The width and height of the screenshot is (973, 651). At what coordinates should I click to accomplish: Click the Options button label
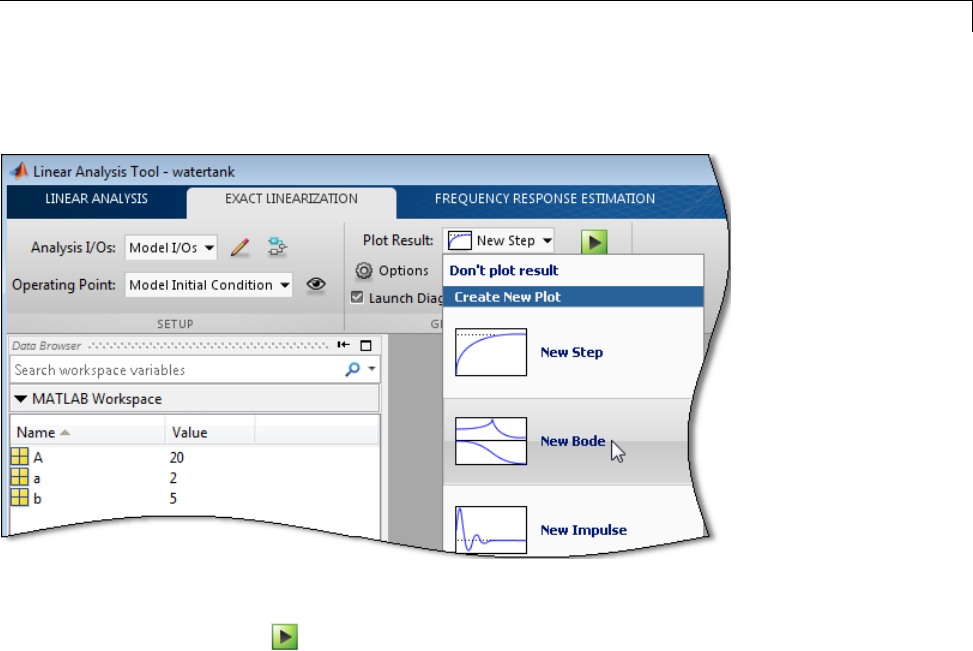403,271
